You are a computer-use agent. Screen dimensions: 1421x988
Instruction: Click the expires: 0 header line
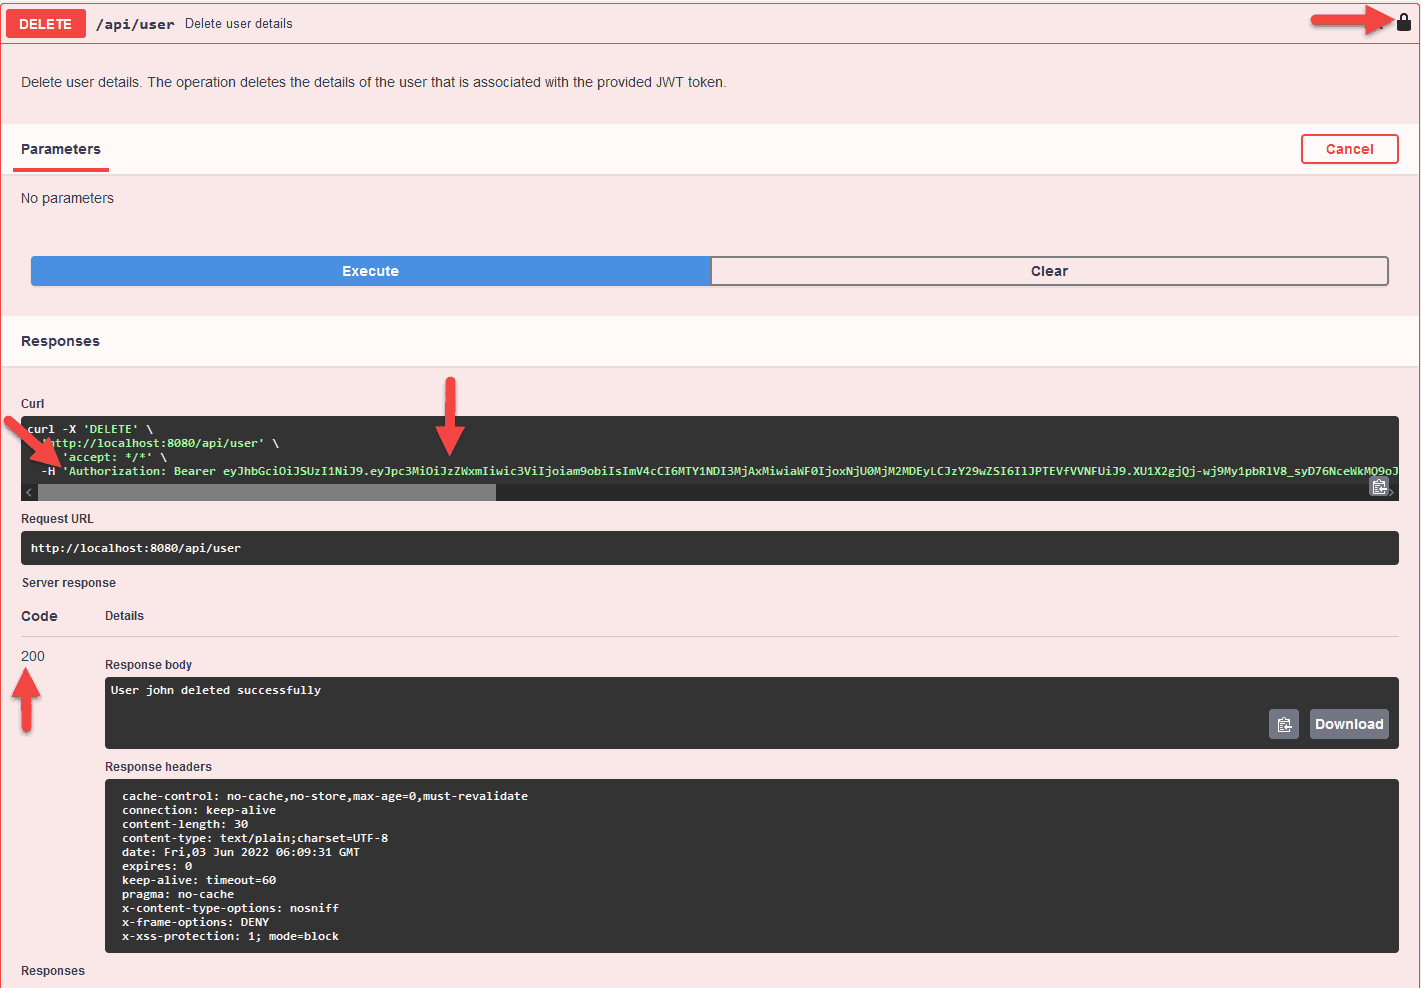(157, 866)
